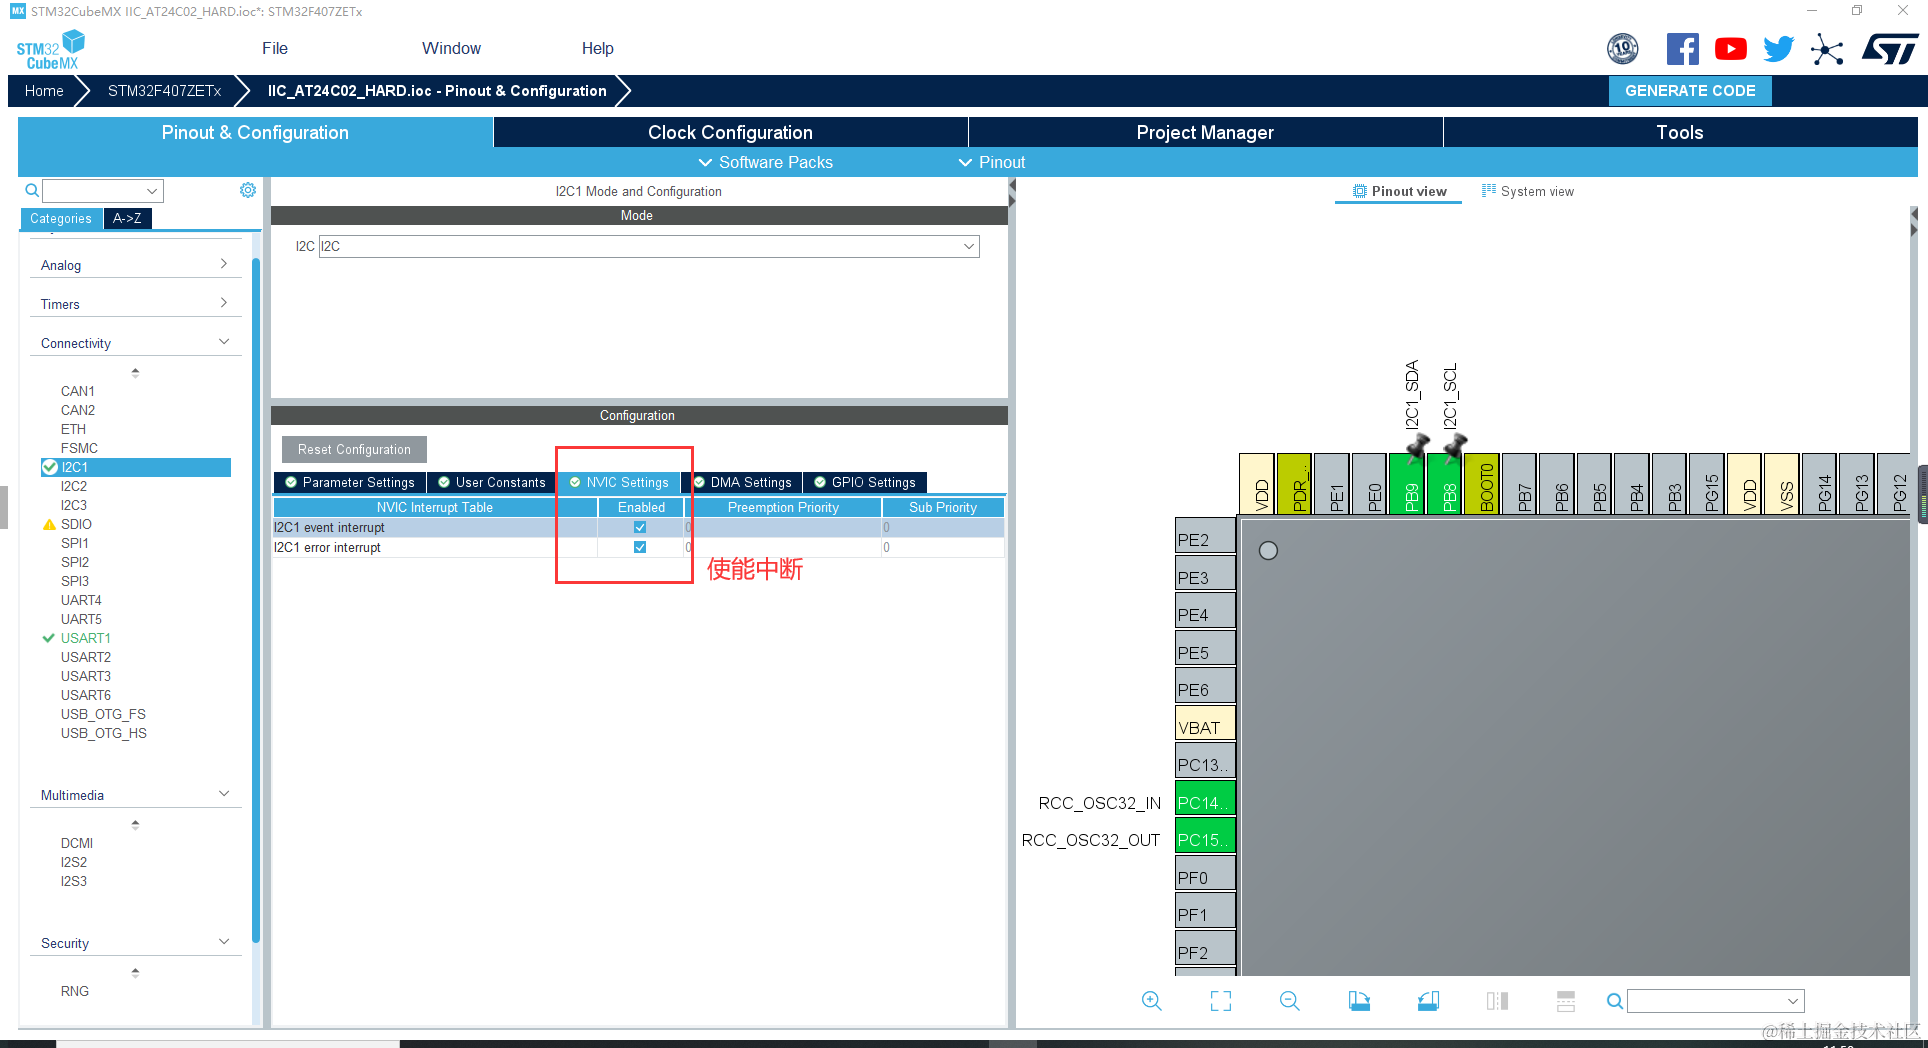The image size is (1928, 1048).
Task: Toggle I2C1 error interrupt enabled checkbox
Action: pos(640,547)
